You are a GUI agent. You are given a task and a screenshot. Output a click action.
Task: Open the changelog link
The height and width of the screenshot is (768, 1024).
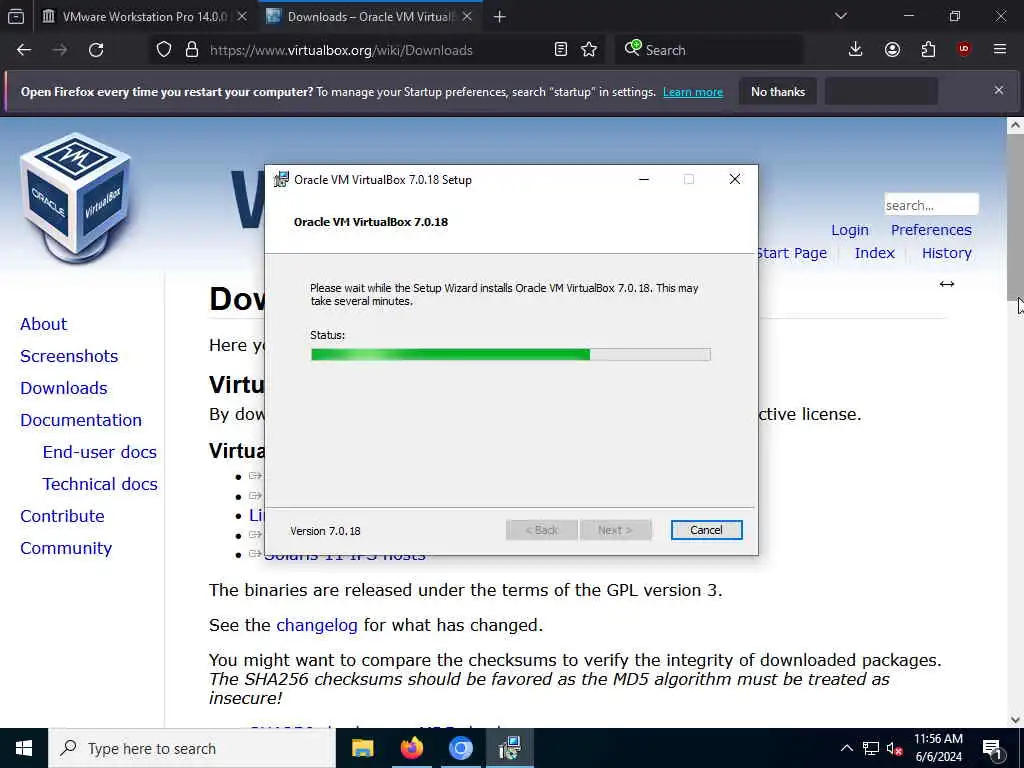[317, 625]
